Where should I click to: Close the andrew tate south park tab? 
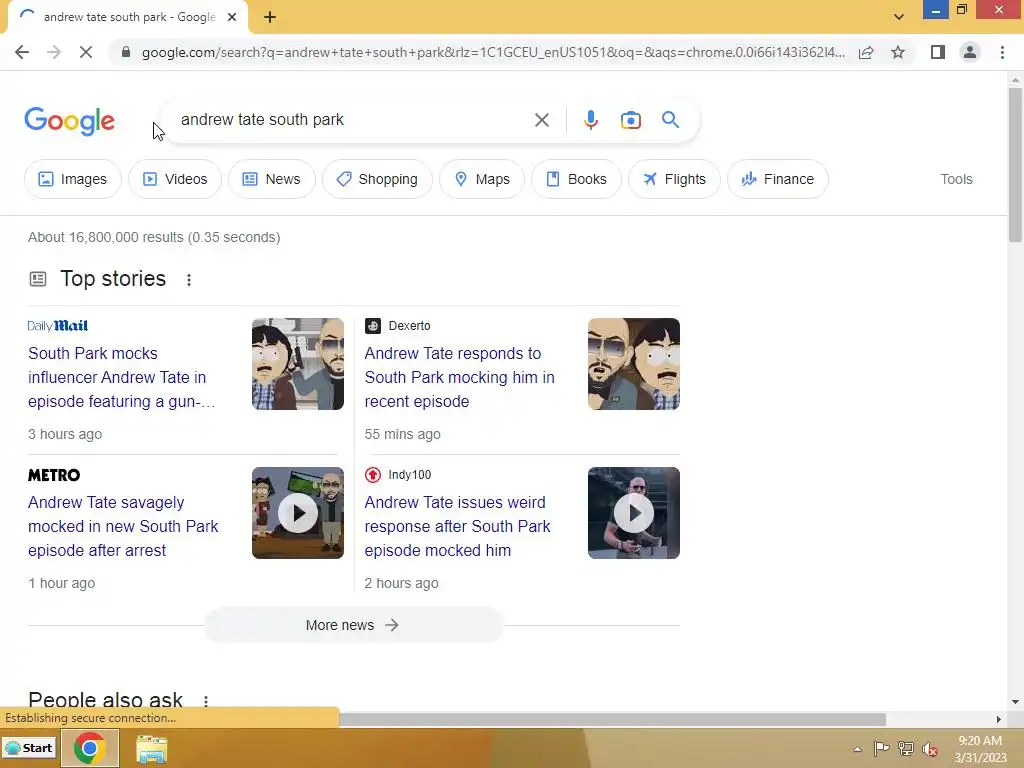pyautogui.click(x=232, y=17)
